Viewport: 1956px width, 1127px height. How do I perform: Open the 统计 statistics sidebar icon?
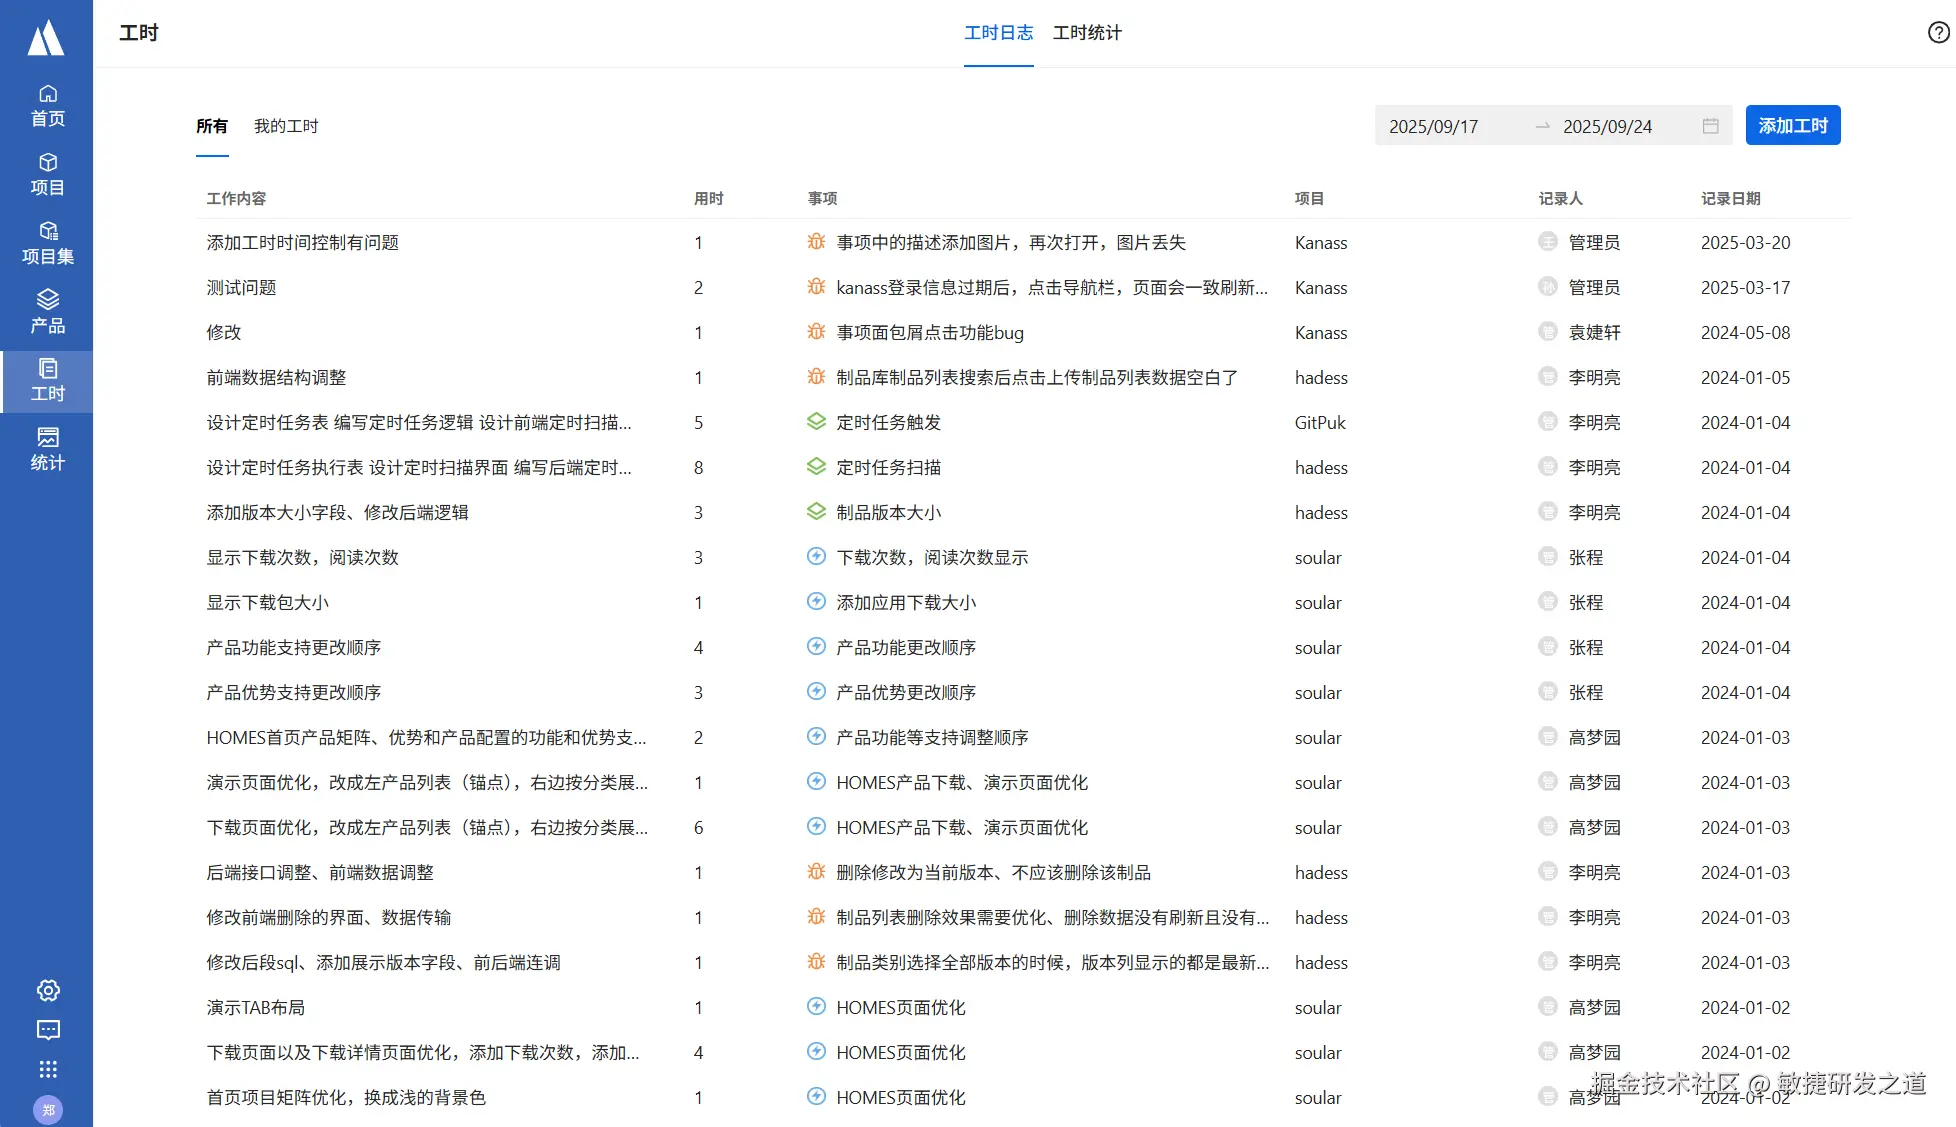(x=47, y=448)
